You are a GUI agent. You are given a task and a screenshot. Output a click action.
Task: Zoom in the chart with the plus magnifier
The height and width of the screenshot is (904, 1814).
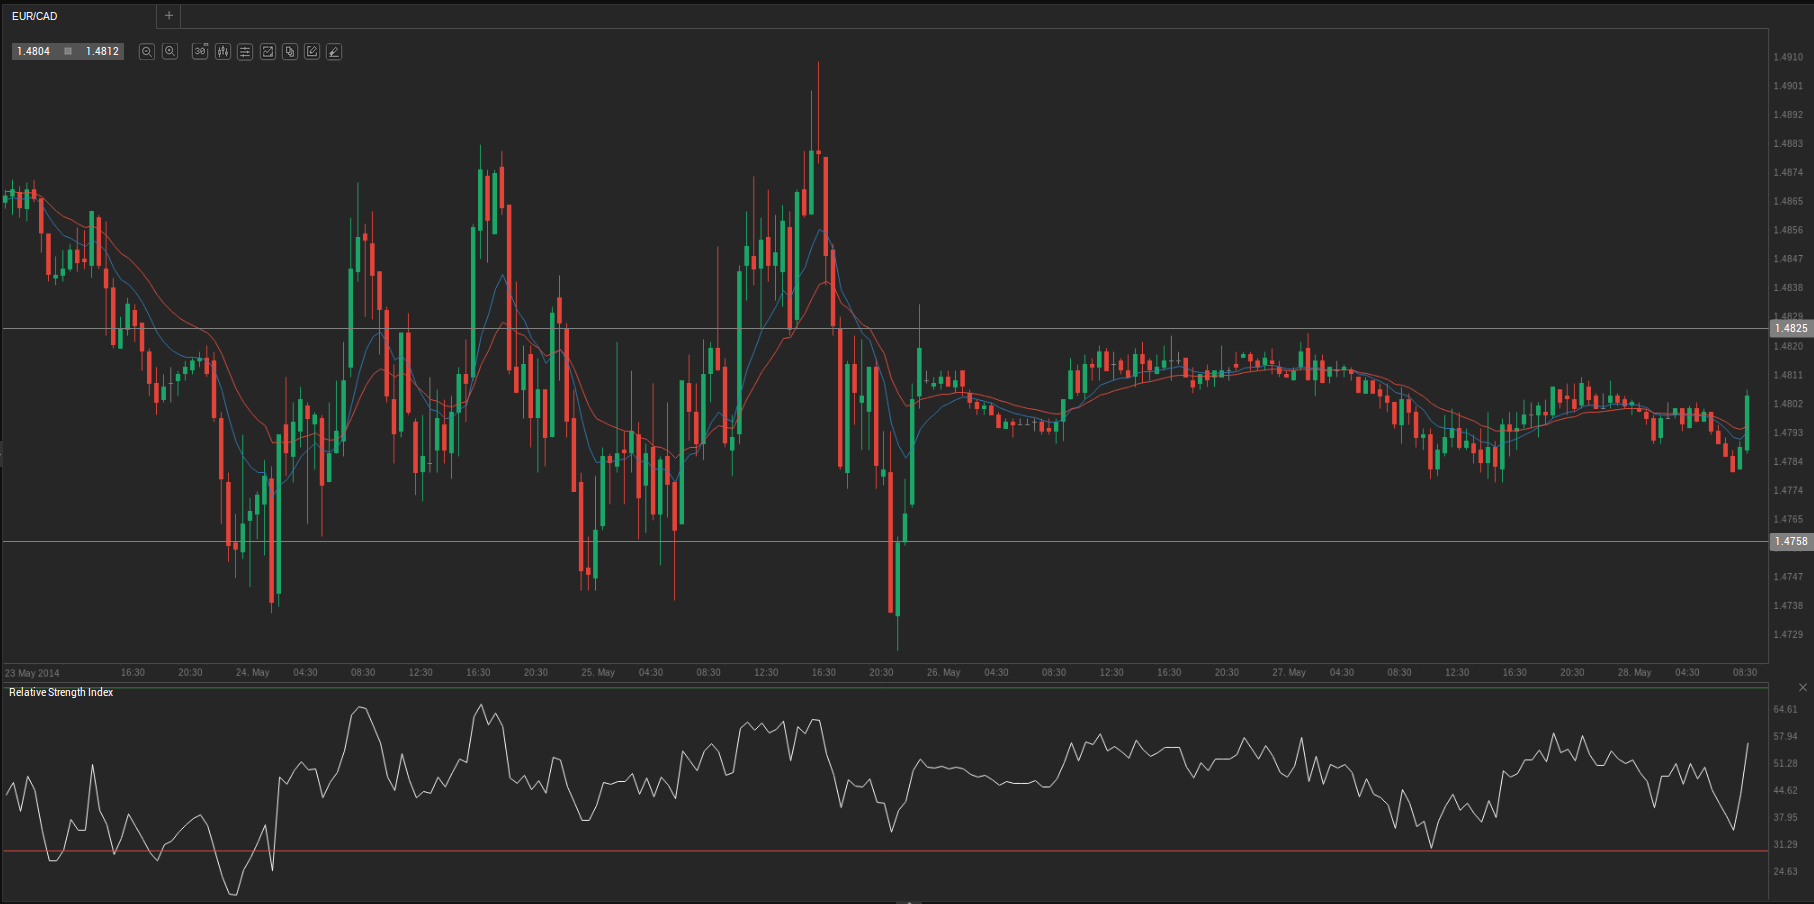tap(170, 51)
